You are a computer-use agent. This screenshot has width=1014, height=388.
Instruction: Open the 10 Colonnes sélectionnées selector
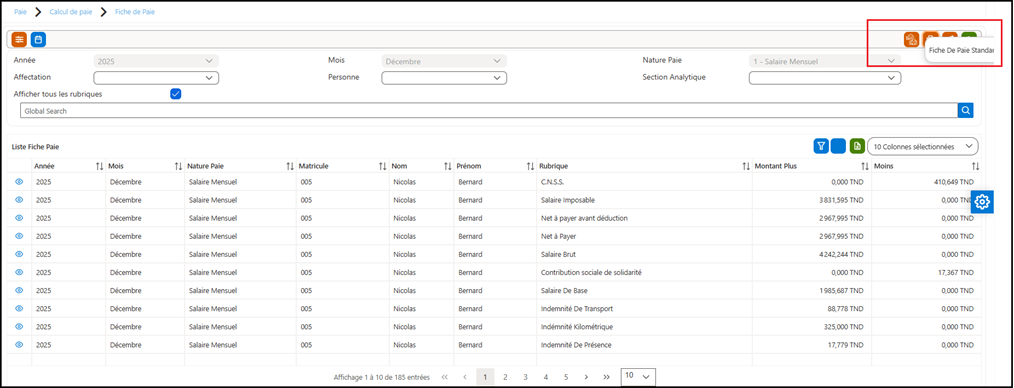point(923,147)
